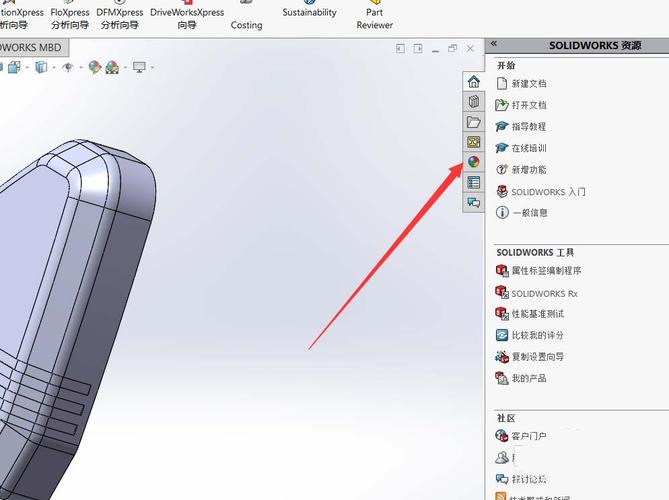Open the SOLIDWORKS Resources home tab
Viewport: 669px width, 500px height.
point(474,81)
